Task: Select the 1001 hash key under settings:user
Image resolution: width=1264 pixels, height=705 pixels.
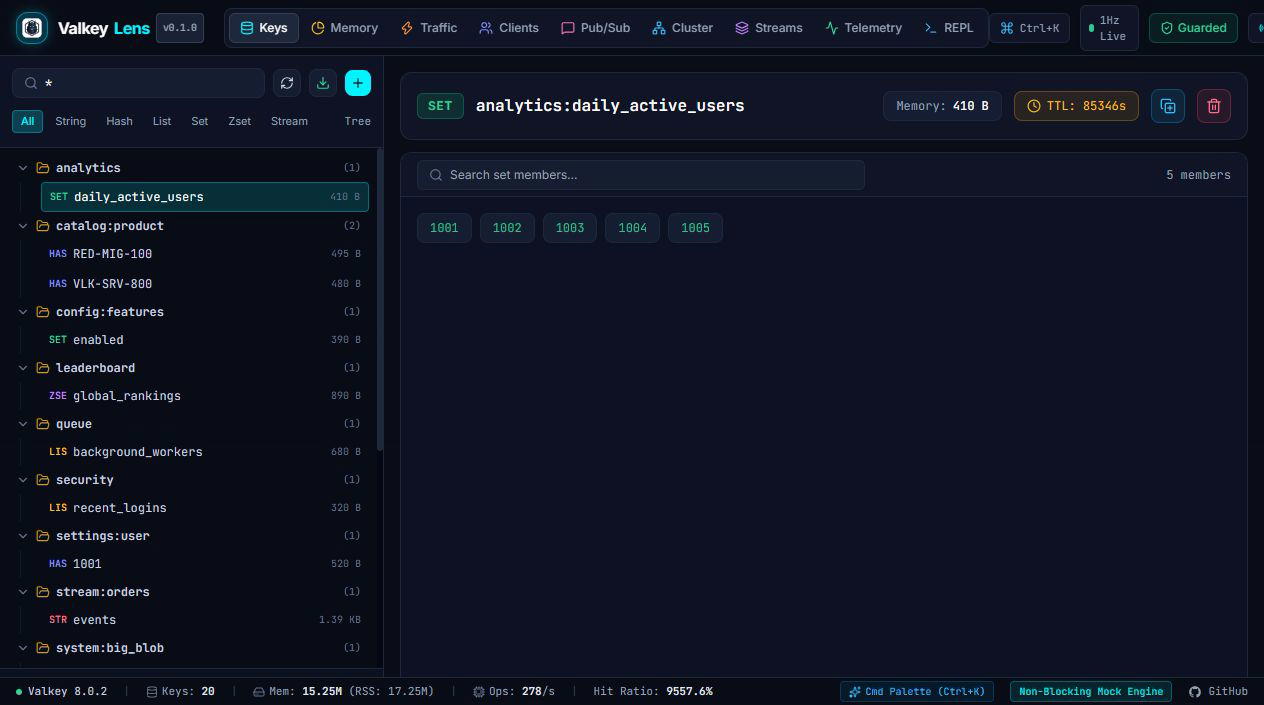Action: point(205,564)
